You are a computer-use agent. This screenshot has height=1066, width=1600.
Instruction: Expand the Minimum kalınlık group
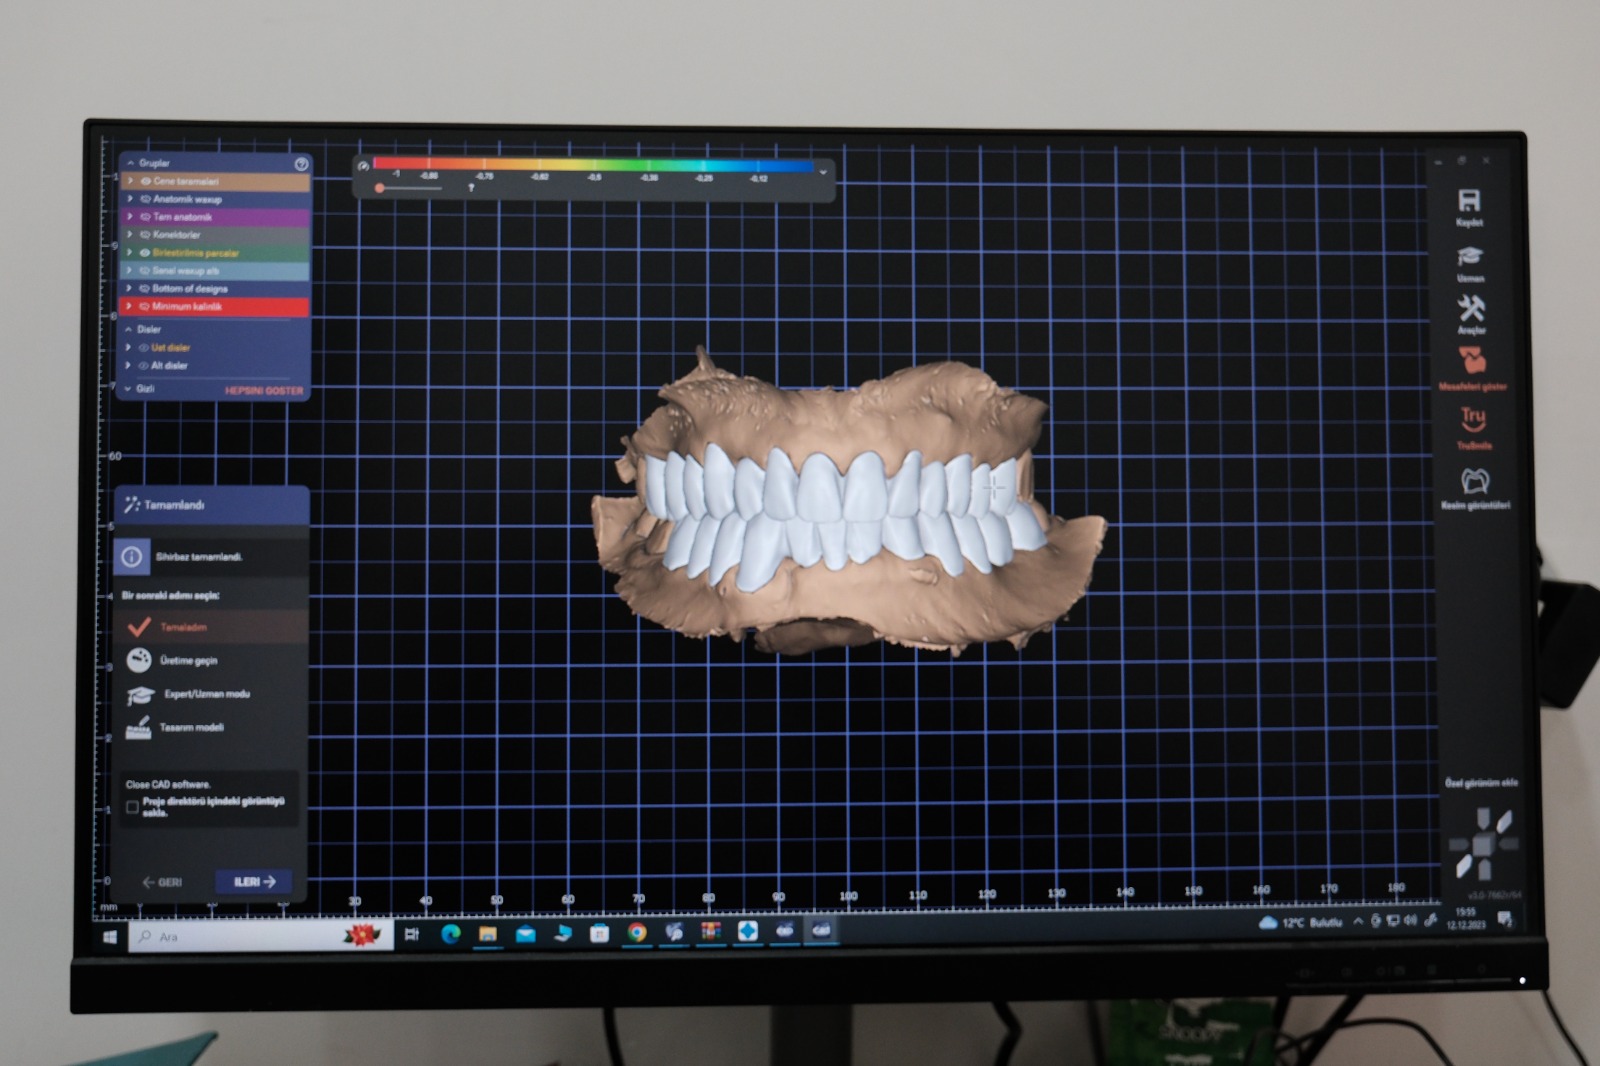tap(129, 306)
